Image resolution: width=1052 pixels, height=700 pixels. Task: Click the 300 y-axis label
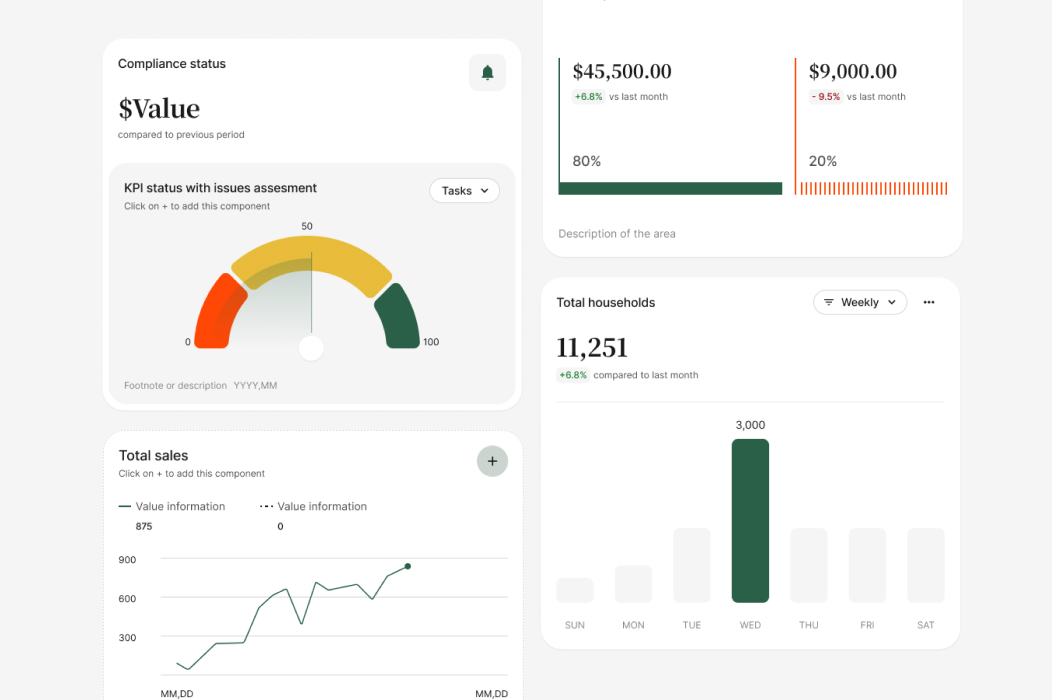pos(127,637)
